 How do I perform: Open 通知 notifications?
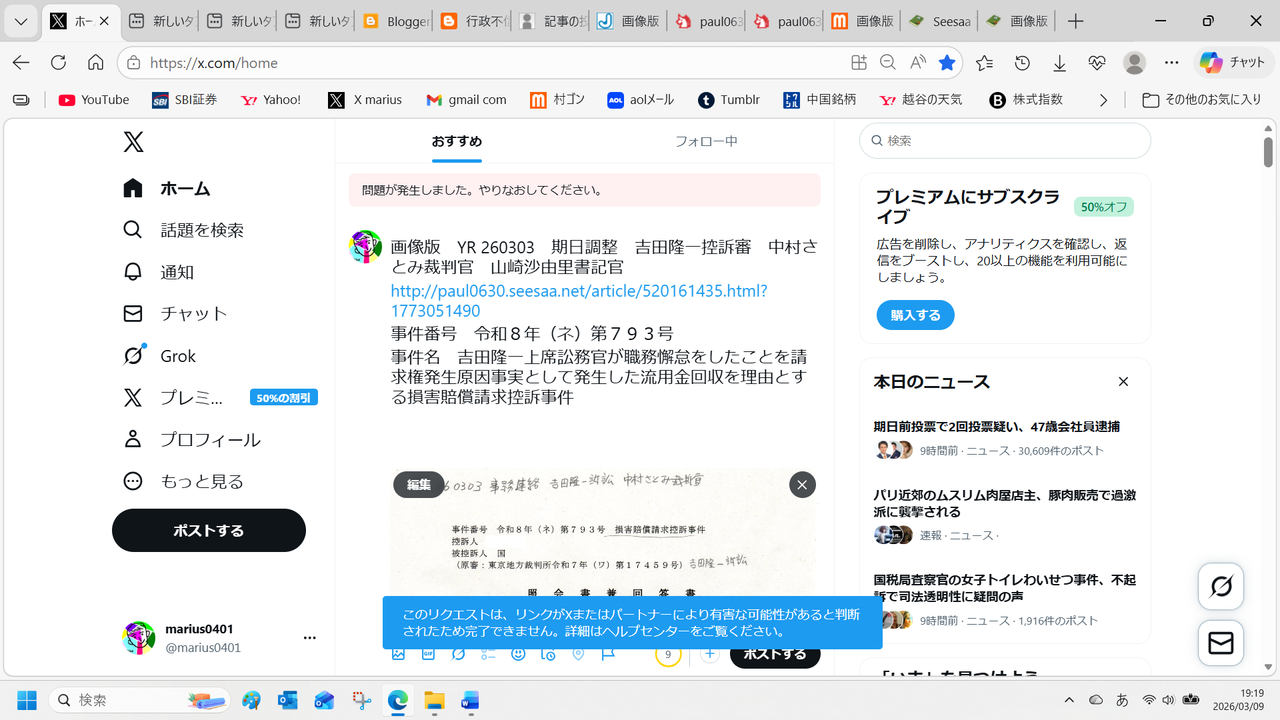pyautogui.click(x=158, y=272)
